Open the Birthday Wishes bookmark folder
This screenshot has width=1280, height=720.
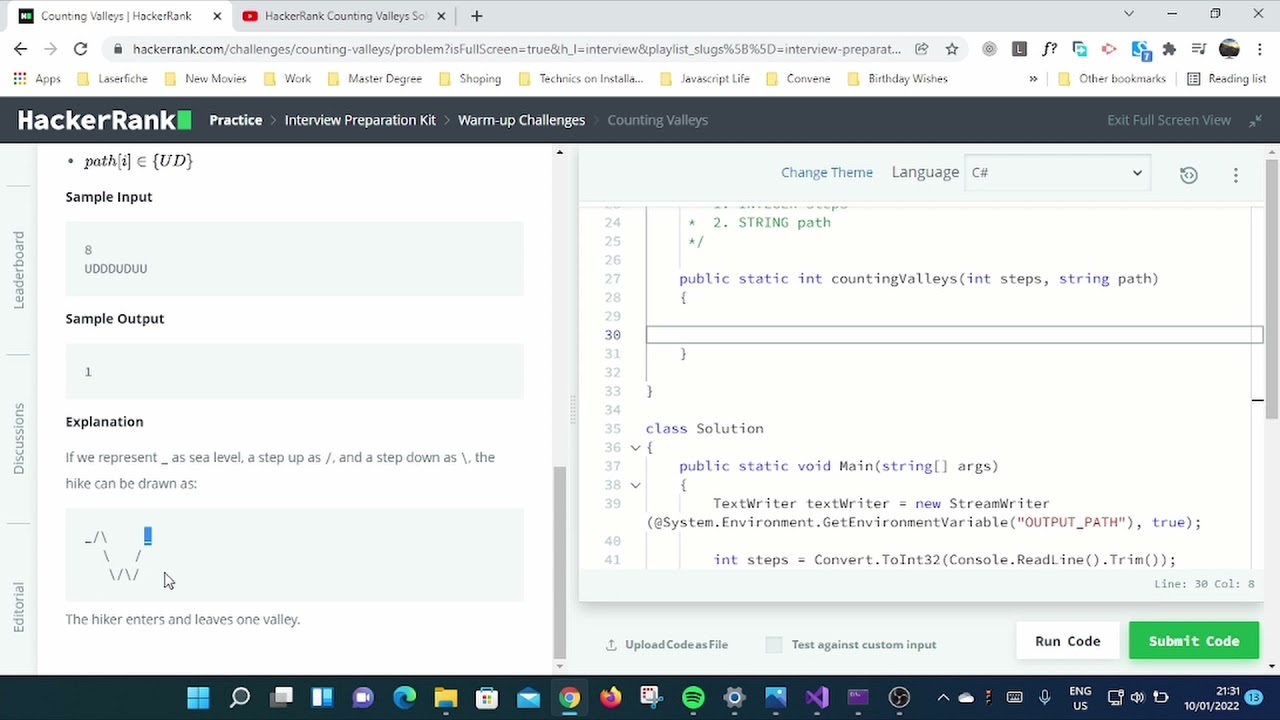pyautogui.click(x=897, y=78)
